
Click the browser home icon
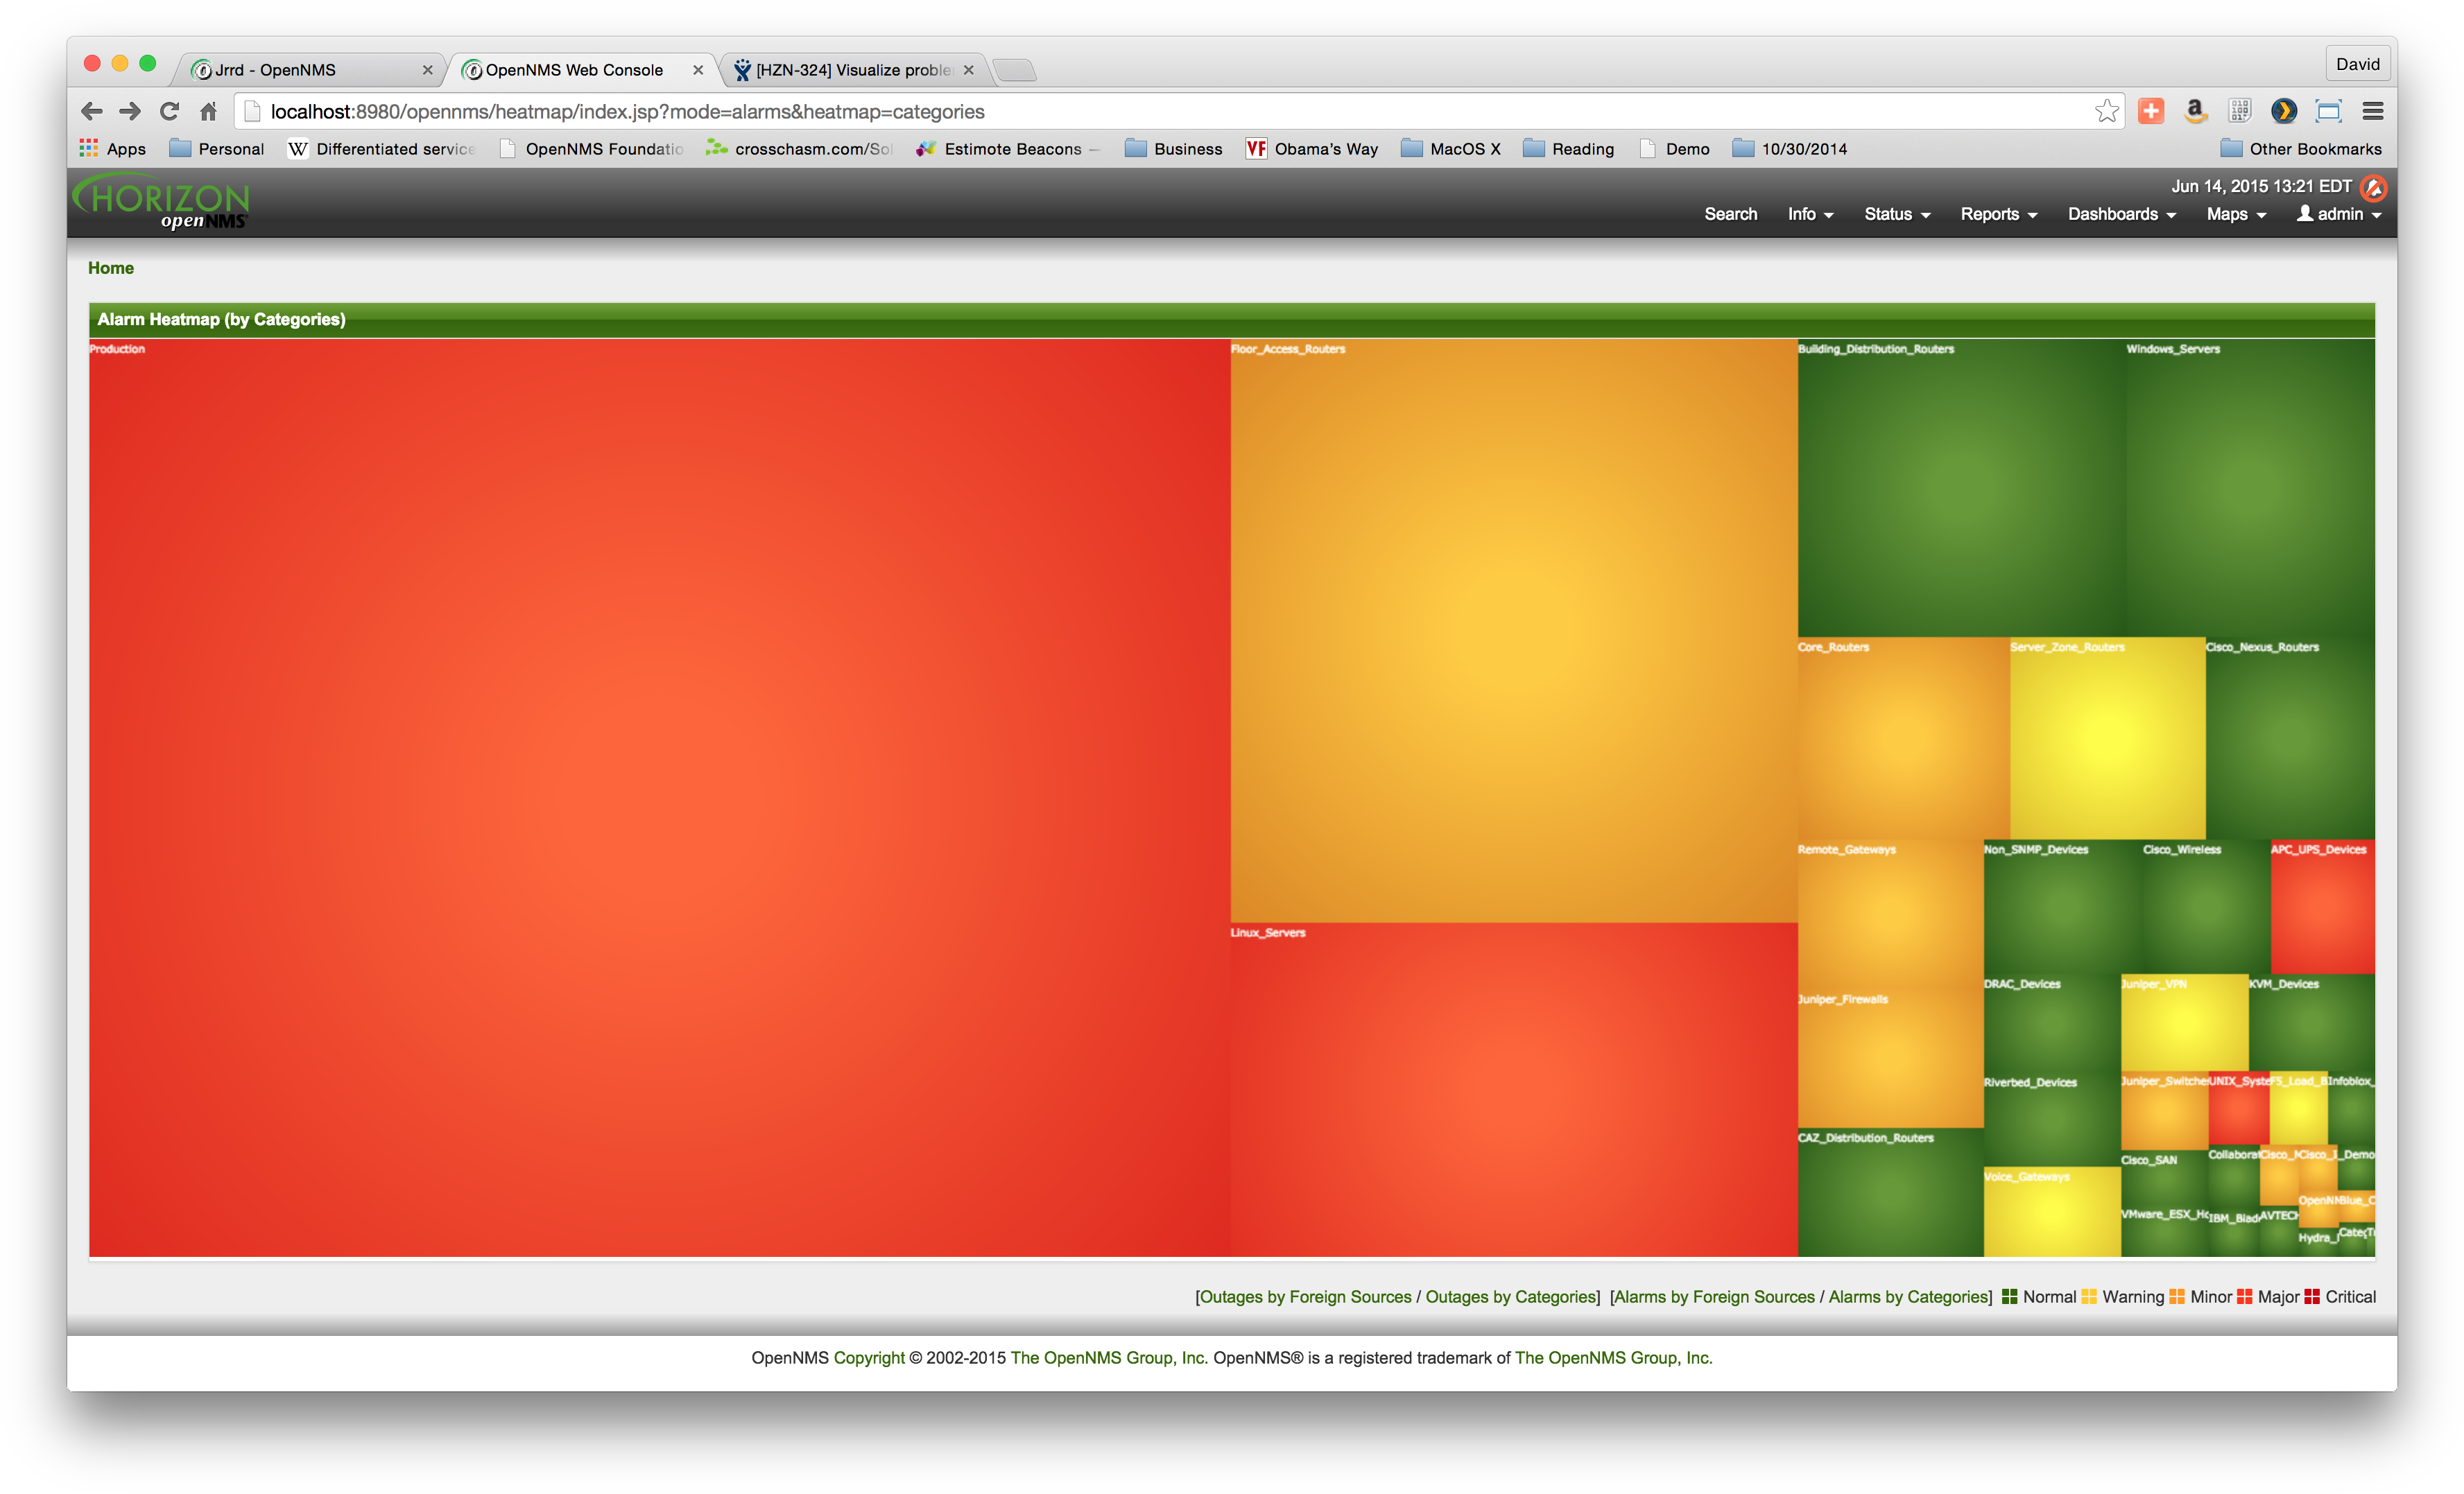[208, 111]
